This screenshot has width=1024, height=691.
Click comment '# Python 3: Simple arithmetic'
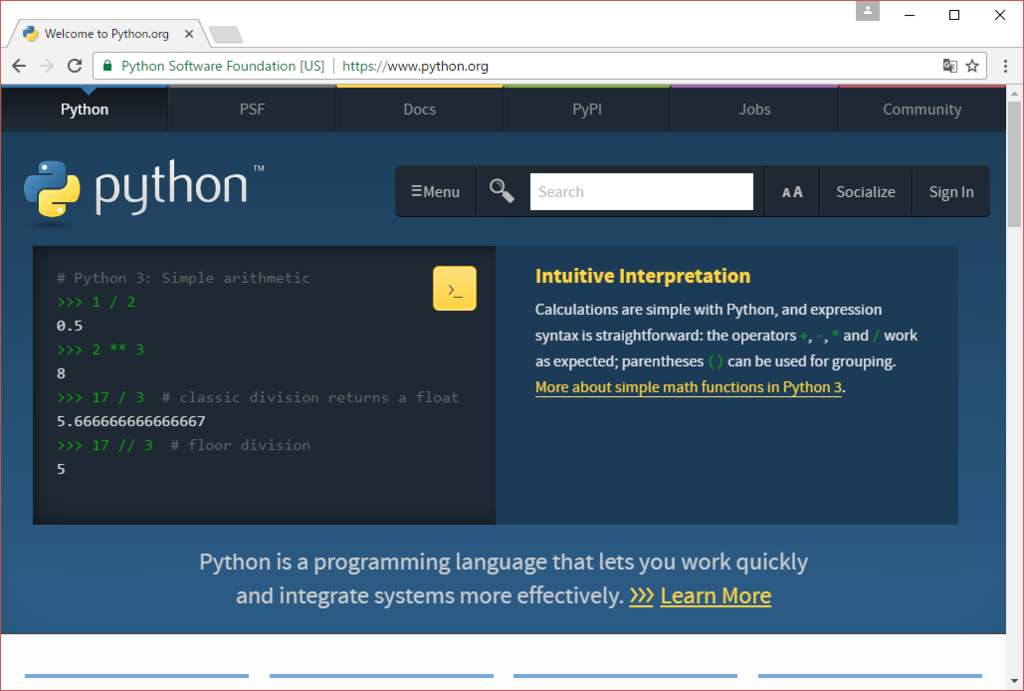pyautogui.click(x=183, y=278)
